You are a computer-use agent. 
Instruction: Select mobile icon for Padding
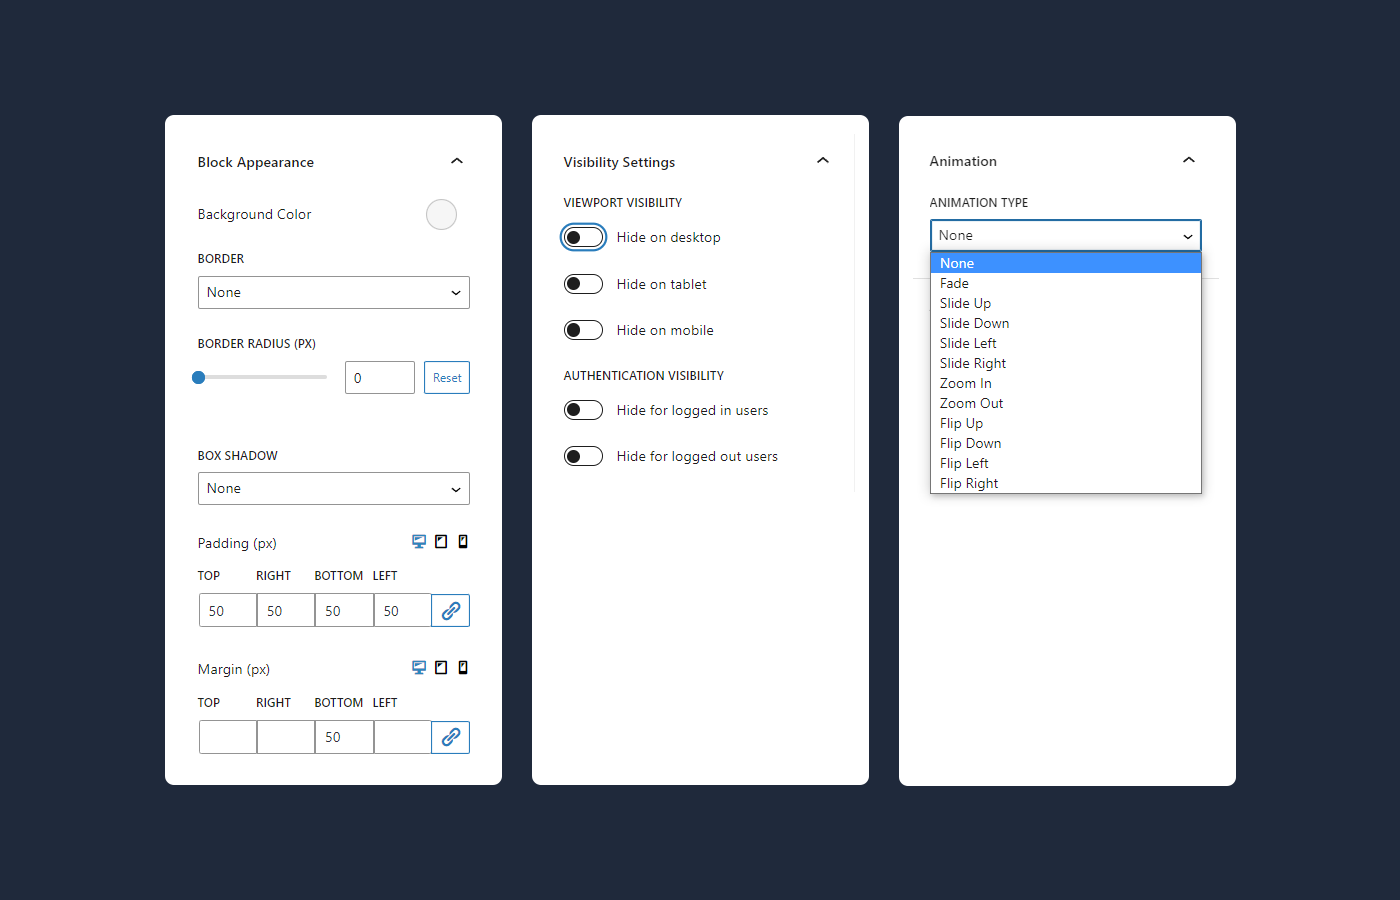pos(463,541)
